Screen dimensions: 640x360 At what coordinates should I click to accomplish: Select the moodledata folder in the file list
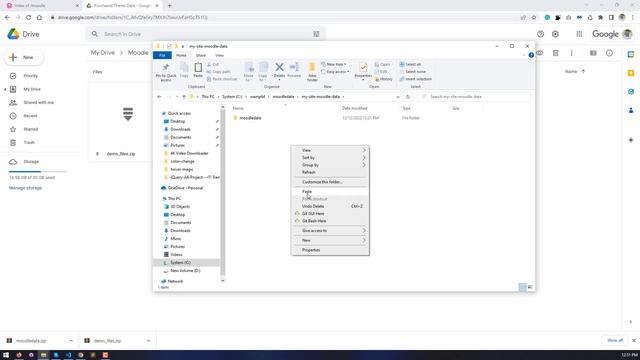click(250, 118)
